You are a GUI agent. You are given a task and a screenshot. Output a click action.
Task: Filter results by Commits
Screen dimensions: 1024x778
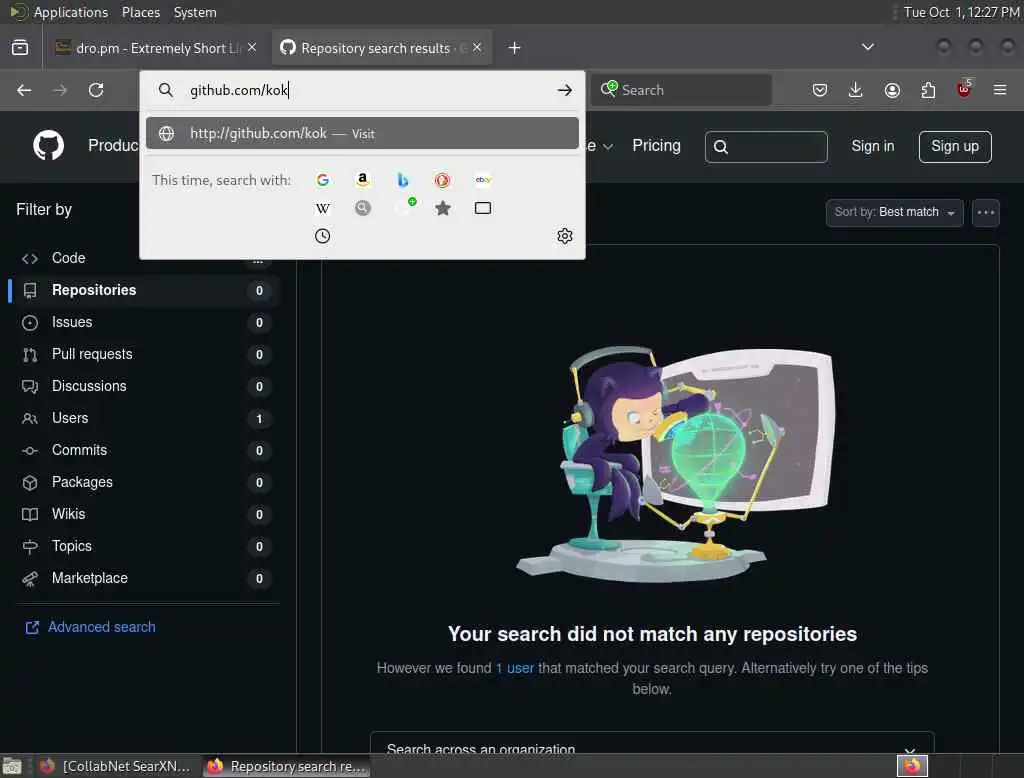point(144,450)
